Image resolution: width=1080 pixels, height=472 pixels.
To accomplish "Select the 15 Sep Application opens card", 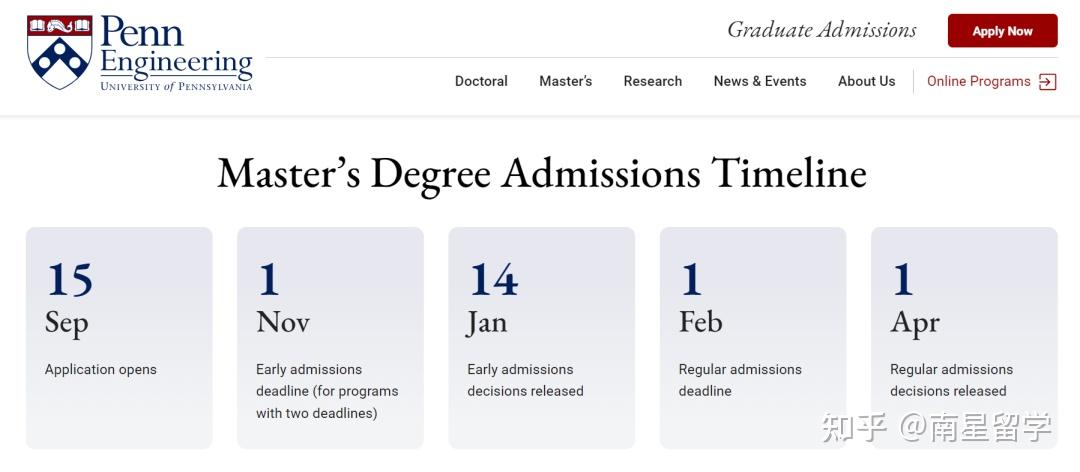I will 119,338.
